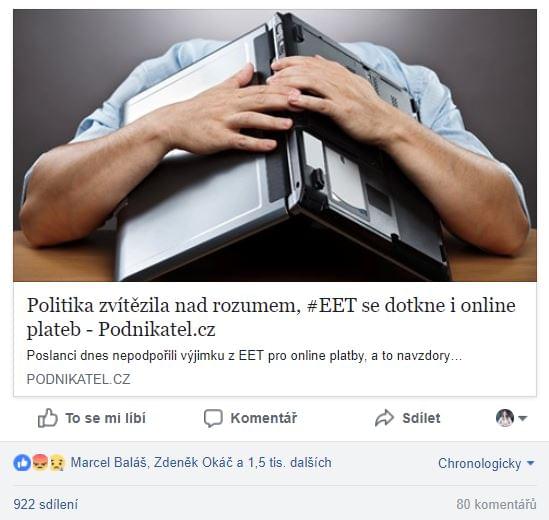
Task: Click the small profile avatar icon
Action: (x=505, y=418)
